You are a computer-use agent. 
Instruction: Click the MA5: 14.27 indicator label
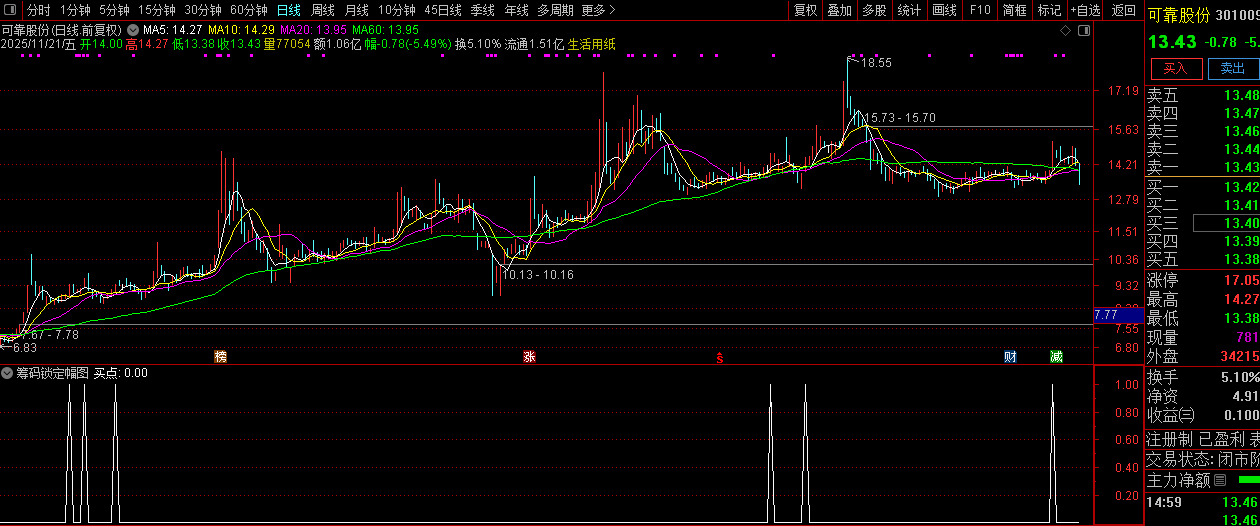(x=173, y=30)
